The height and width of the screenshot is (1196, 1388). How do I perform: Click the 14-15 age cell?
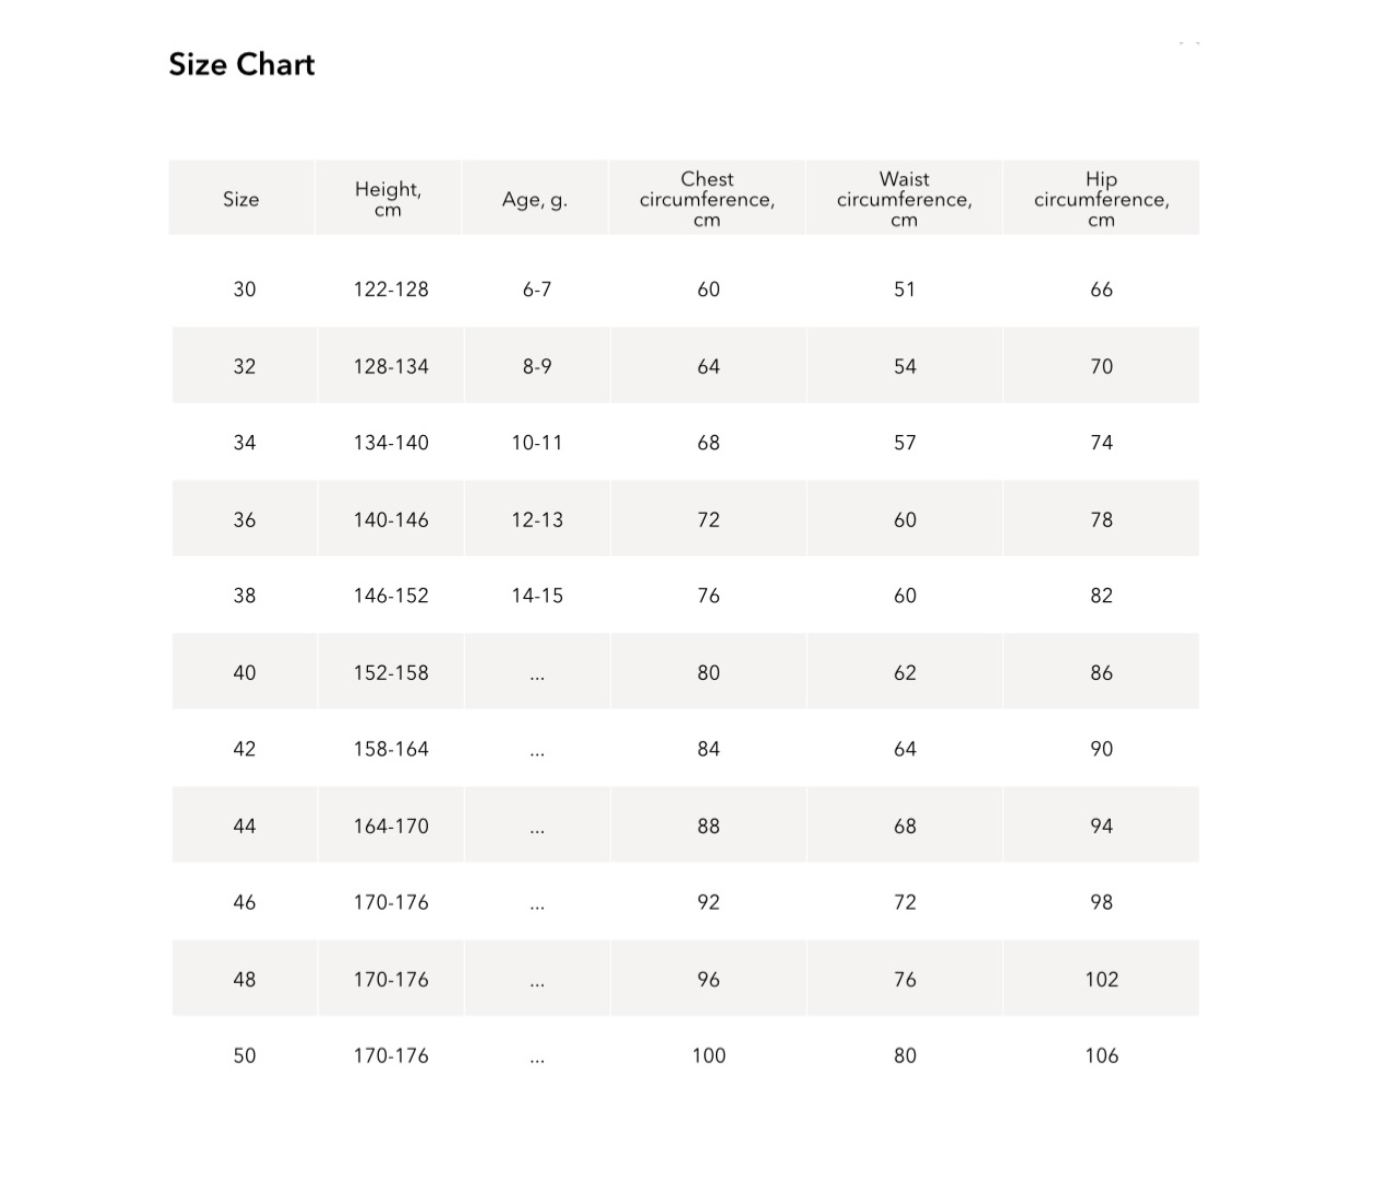tap(537, 596)
